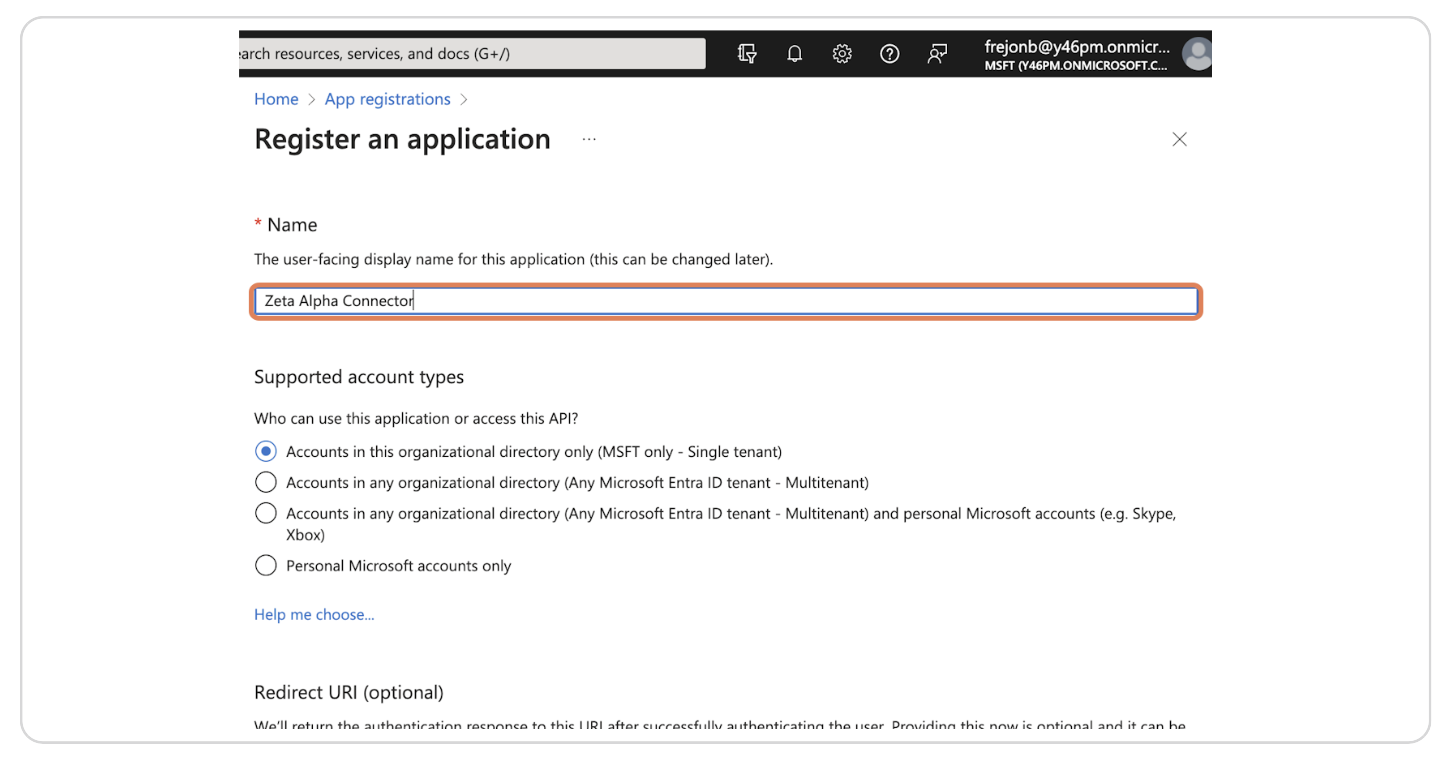Select the Multitenant account type option
This screenshot has width=1448, height=766.
265,482
